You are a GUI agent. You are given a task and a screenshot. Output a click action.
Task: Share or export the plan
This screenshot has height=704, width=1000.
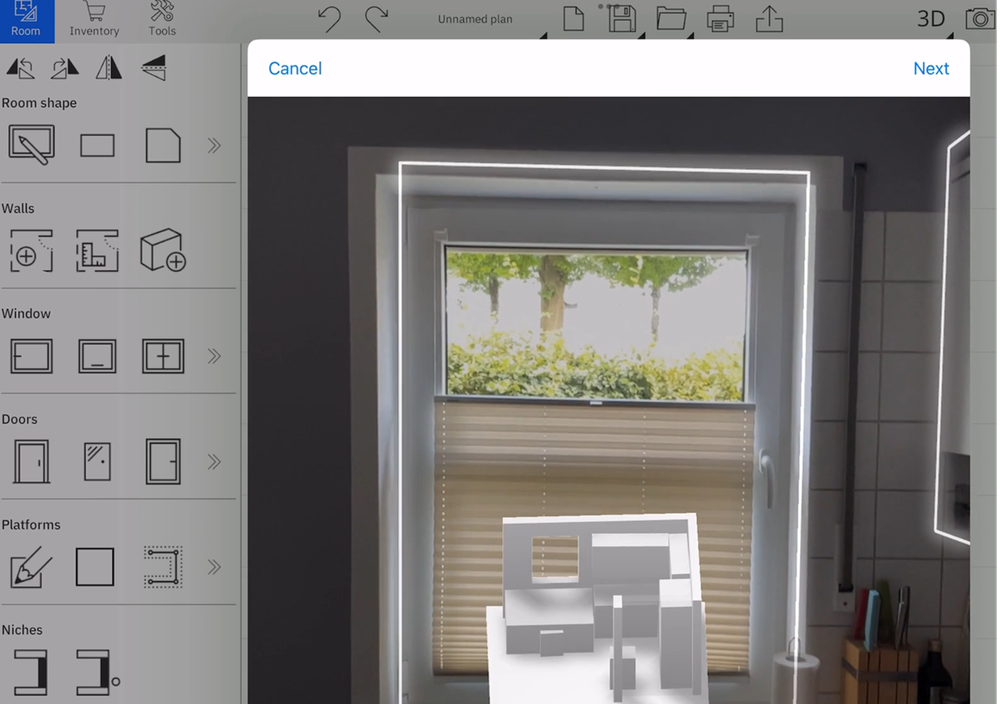(x=769, y=18)
